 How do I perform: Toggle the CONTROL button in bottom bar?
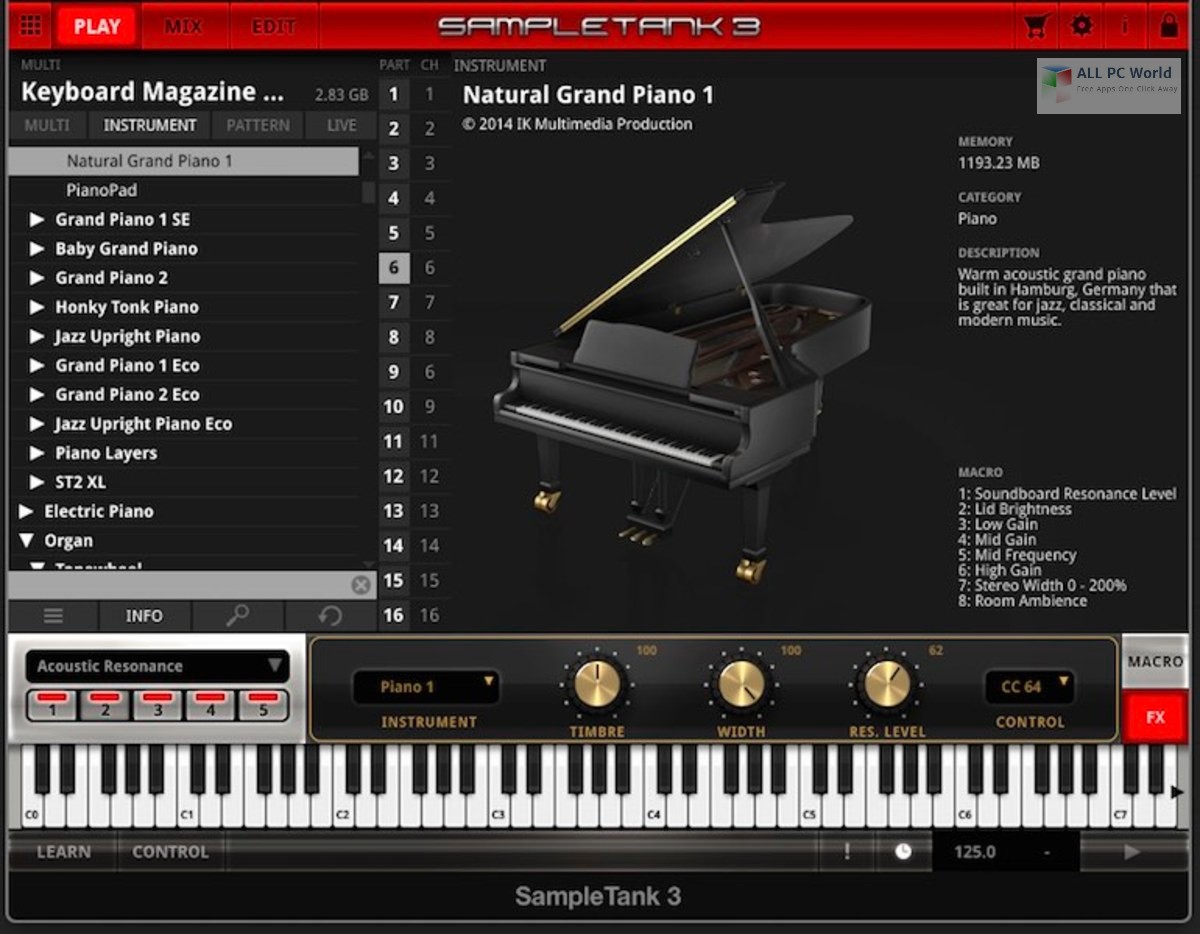(x=170, y=852)
